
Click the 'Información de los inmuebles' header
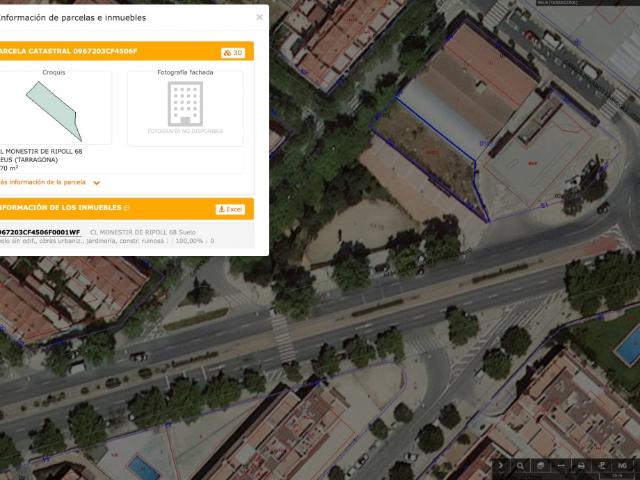pyautogui.click(x=60, y=208)
